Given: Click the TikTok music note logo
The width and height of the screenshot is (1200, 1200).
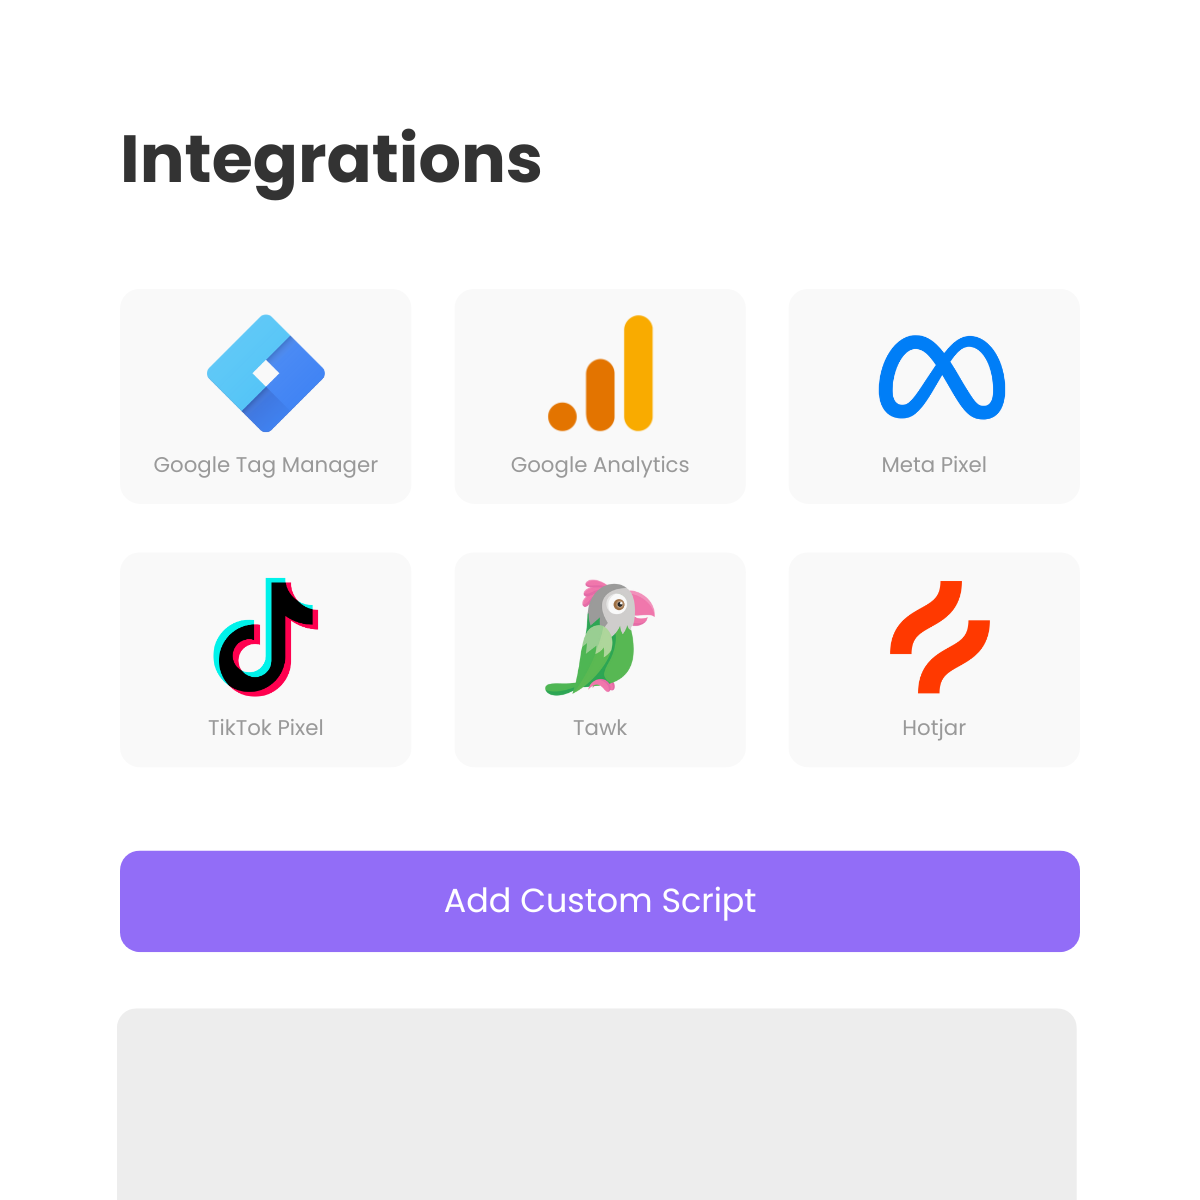Looking at the screenshot, I should point(266,637).
